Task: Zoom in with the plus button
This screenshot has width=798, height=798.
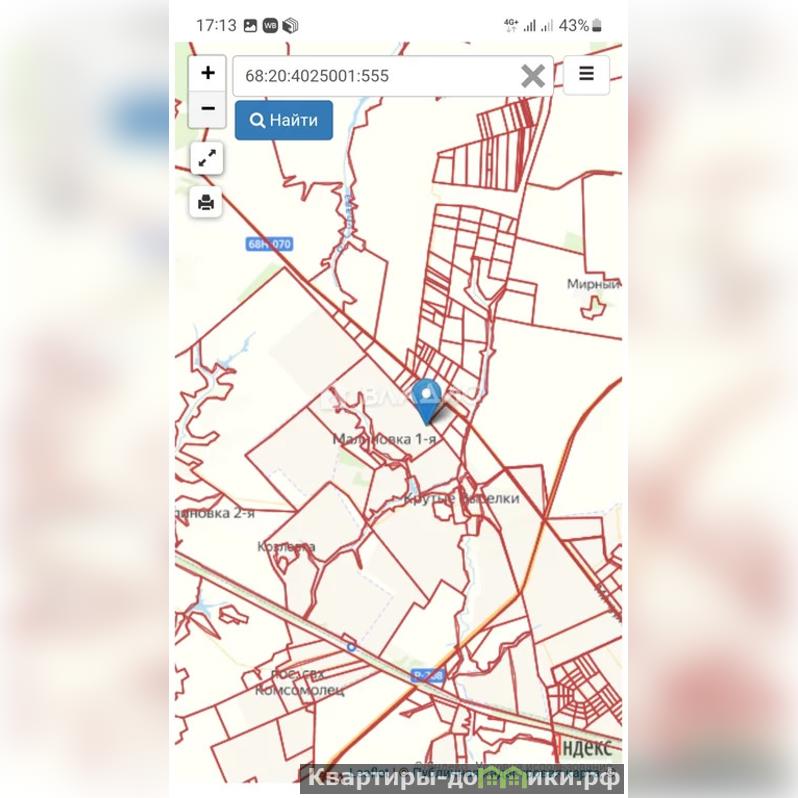Action: 207,73
